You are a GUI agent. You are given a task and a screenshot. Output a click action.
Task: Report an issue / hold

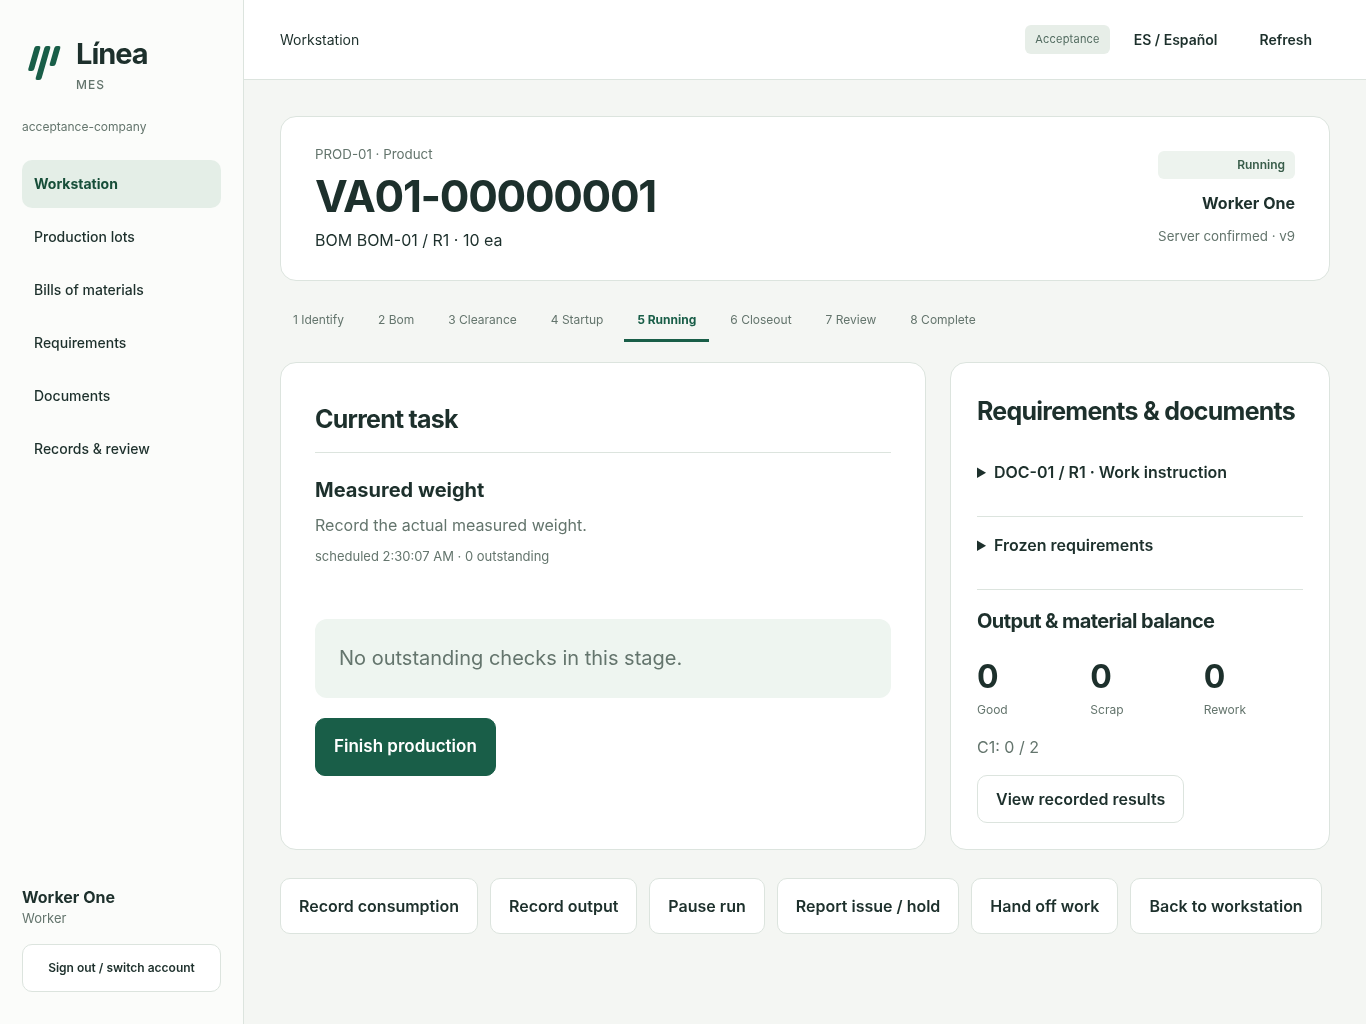pos(868,906)
